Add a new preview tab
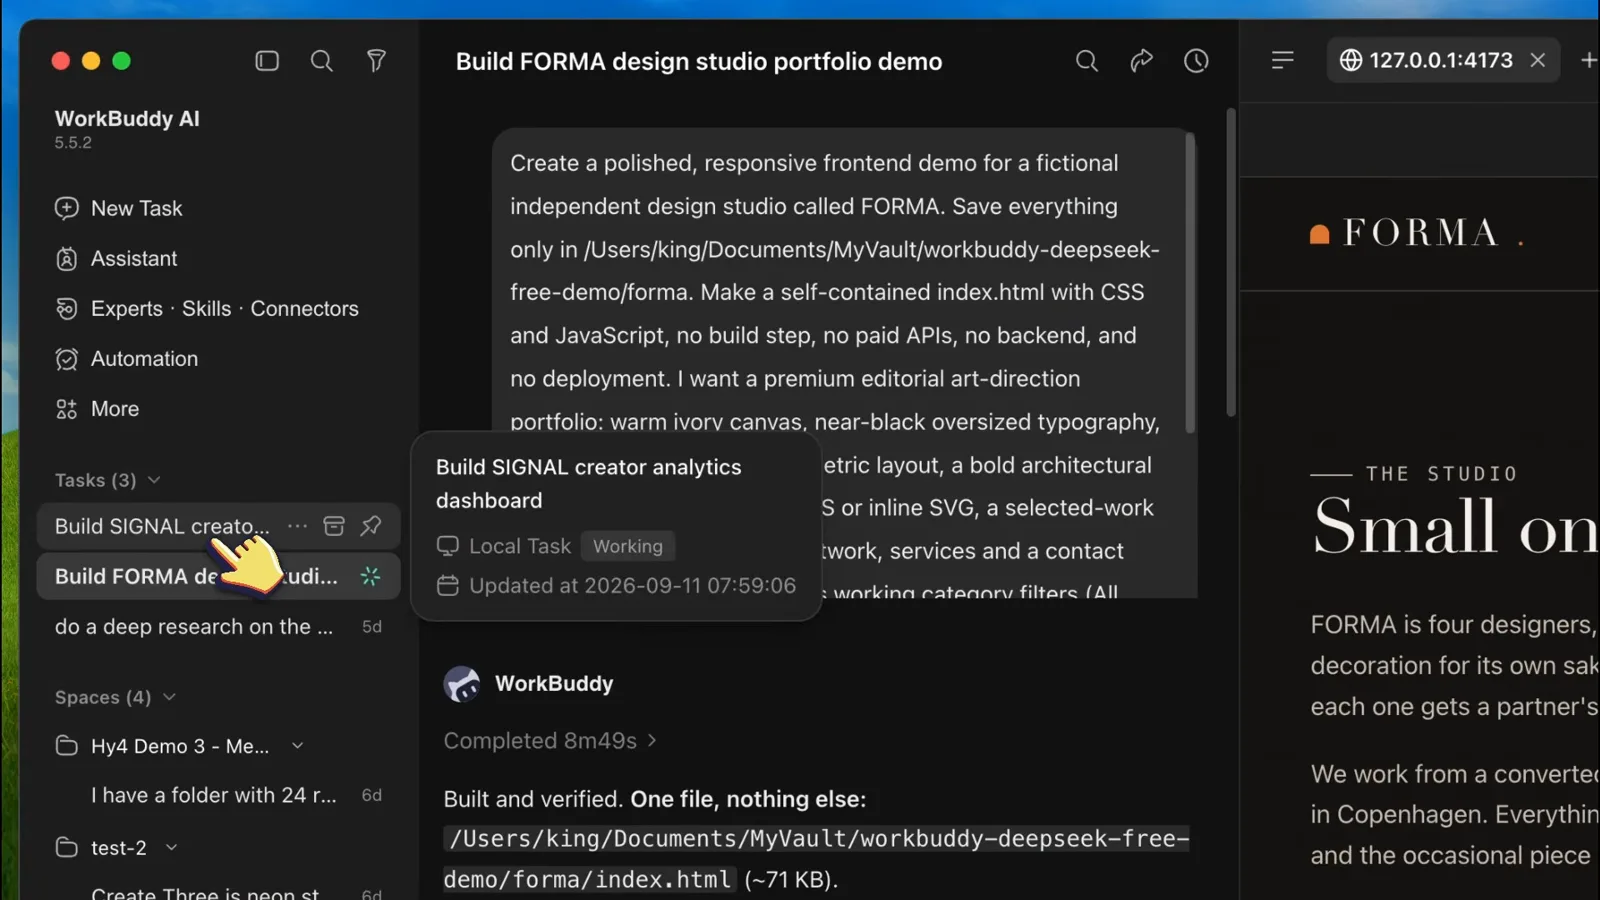 click(x=1587, y=60)
